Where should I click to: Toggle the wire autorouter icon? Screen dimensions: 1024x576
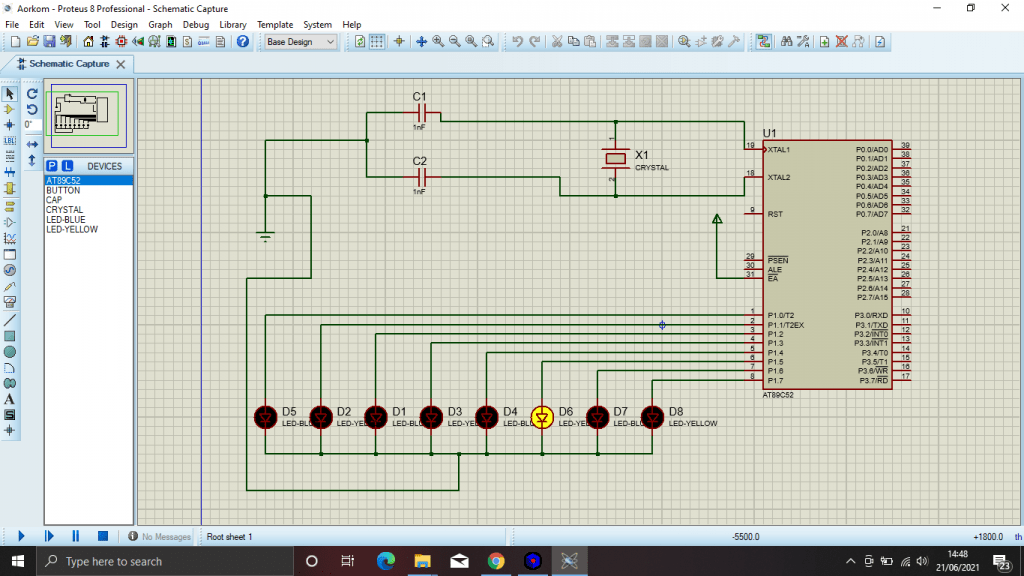click(x=764, y=42)
